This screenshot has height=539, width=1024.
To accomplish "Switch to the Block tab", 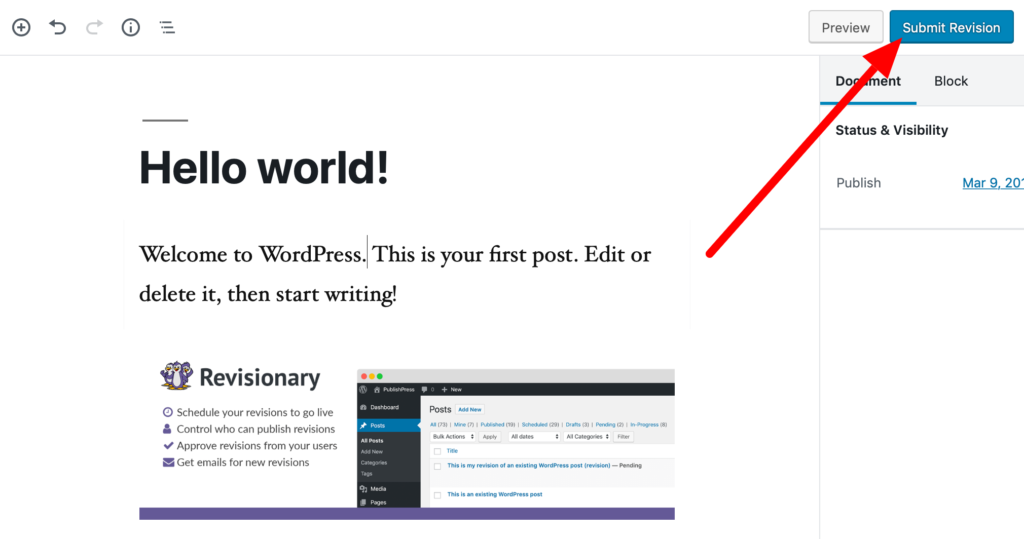I will coord(951,81).
